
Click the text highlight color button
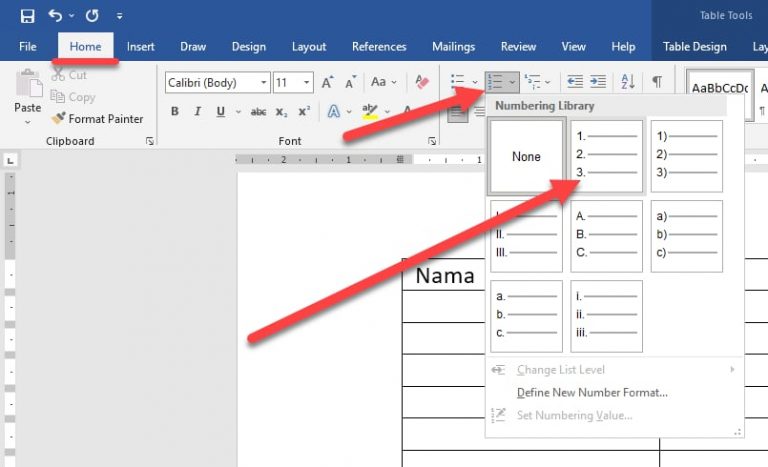pos(370,112)
